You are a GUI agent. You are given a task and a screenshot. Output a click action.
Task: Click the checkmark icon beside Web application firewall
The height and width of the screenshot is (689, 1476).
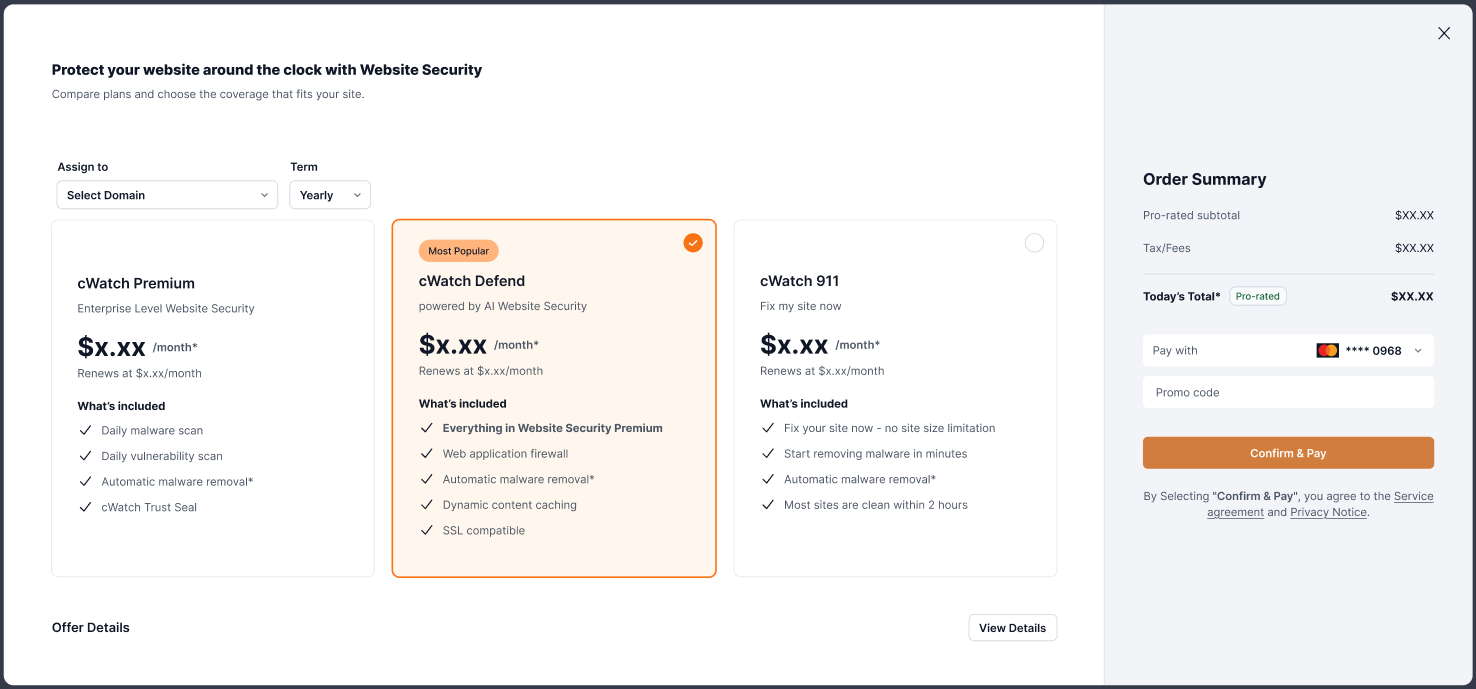(x=427, y=454)
